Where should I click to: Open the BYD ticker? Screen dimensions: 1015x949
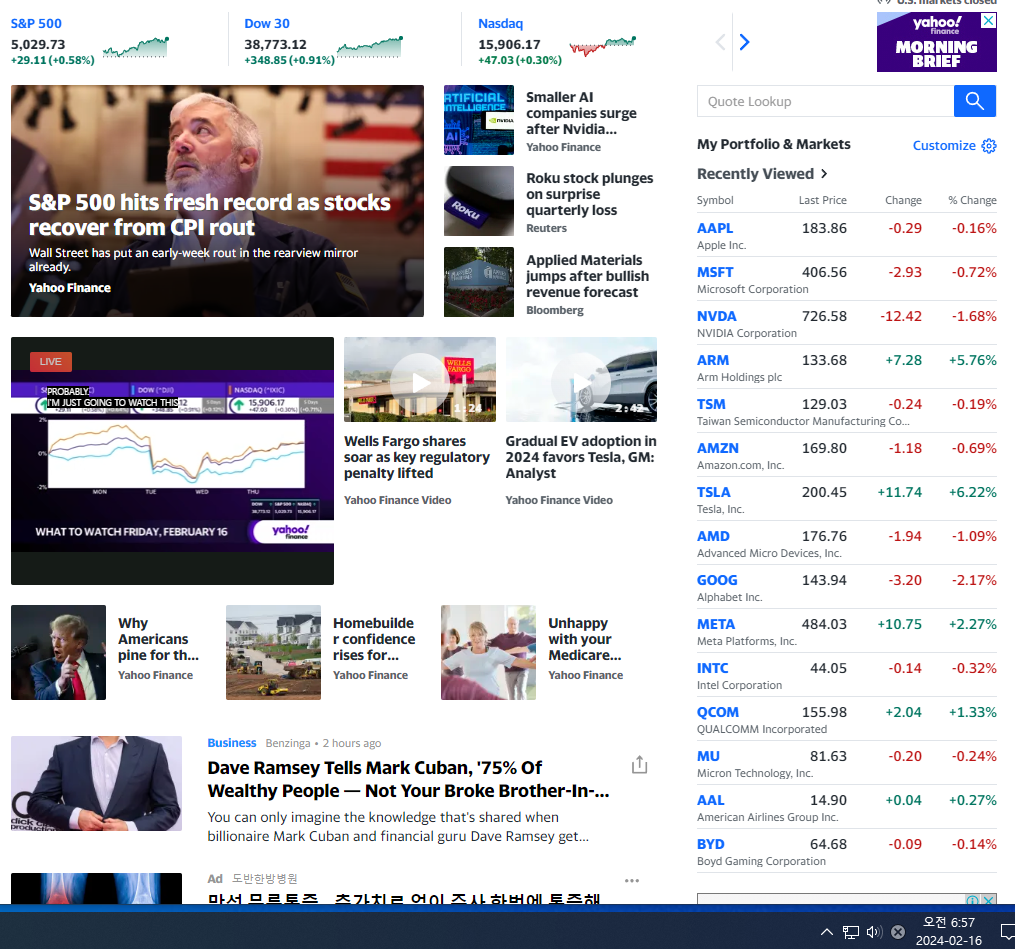click(711, 844)
